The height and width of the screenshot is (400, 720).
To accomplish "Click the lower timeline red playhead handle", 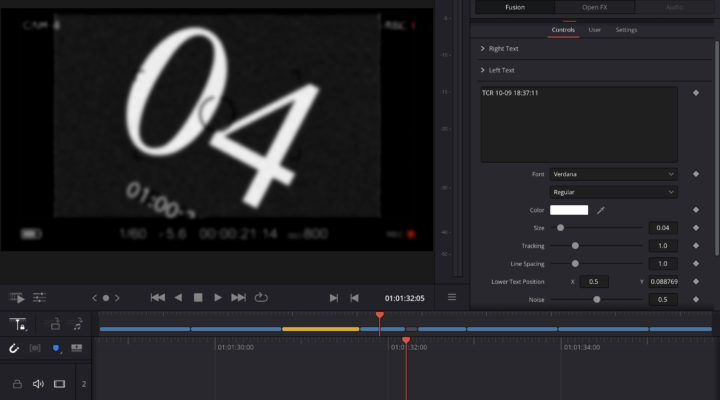I will 406,340.
